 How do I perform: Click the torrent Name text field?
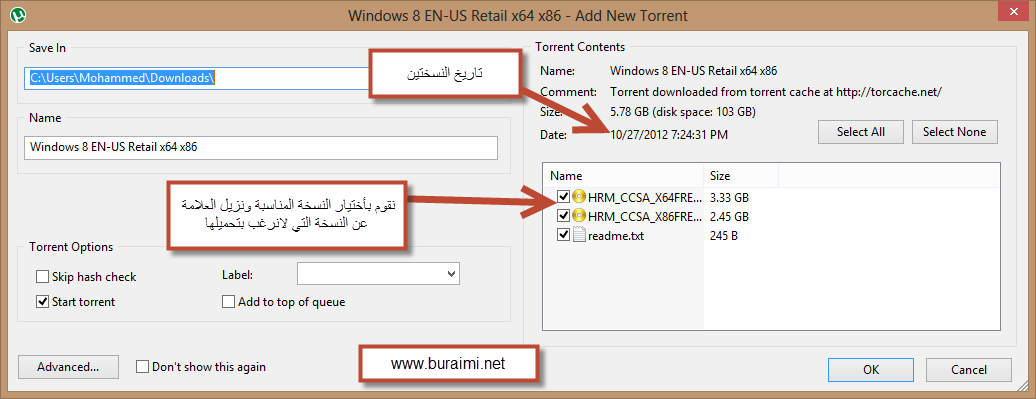(x=260, y=148)
